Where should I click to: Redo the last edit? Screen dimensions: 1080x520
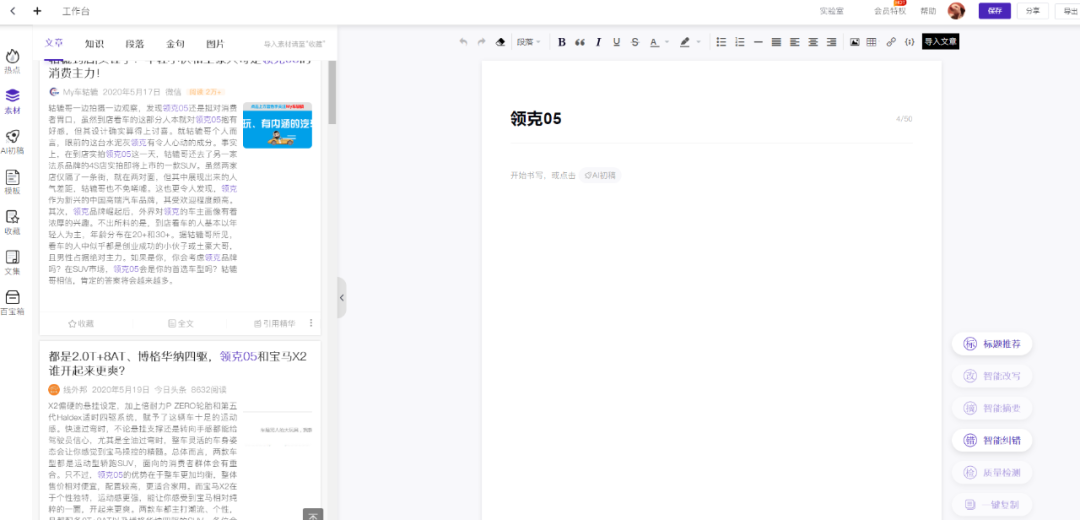pyautogui.click(x=481, y=42)
